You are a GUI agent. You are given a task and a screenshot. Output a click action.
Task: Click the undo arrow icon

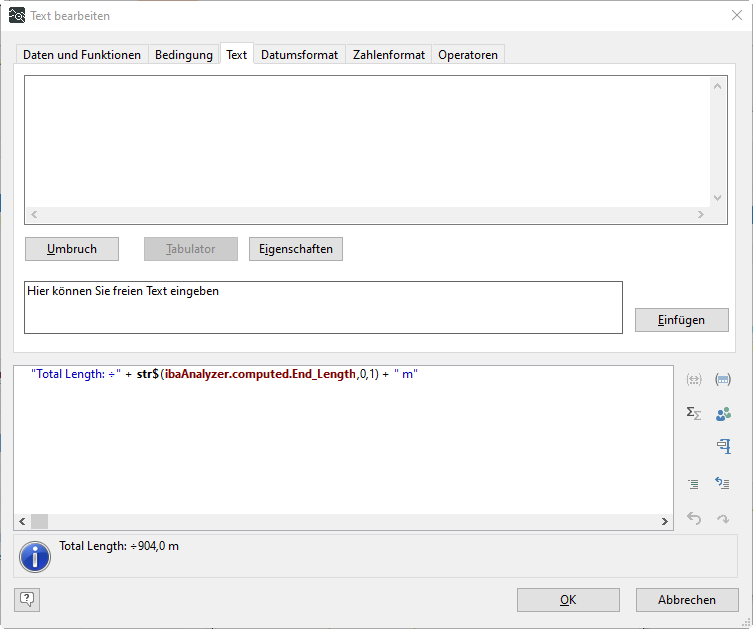pyautogui.click(x=693, y=518)
